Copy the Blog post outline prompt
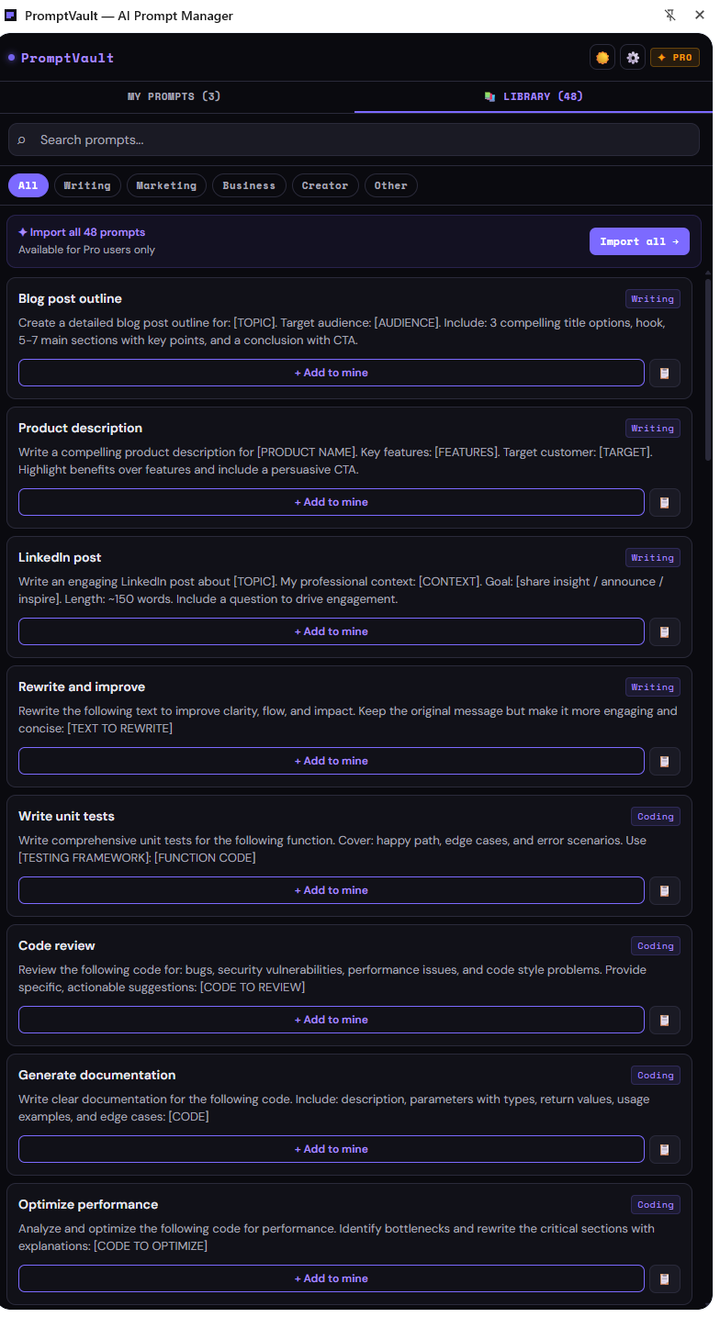Viewport: 720px width, 1317px height. click(664, 373)
